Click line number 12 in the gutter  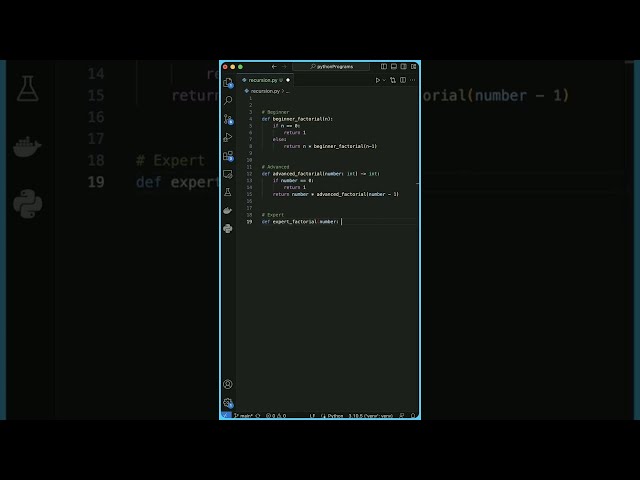click(249, 174)
